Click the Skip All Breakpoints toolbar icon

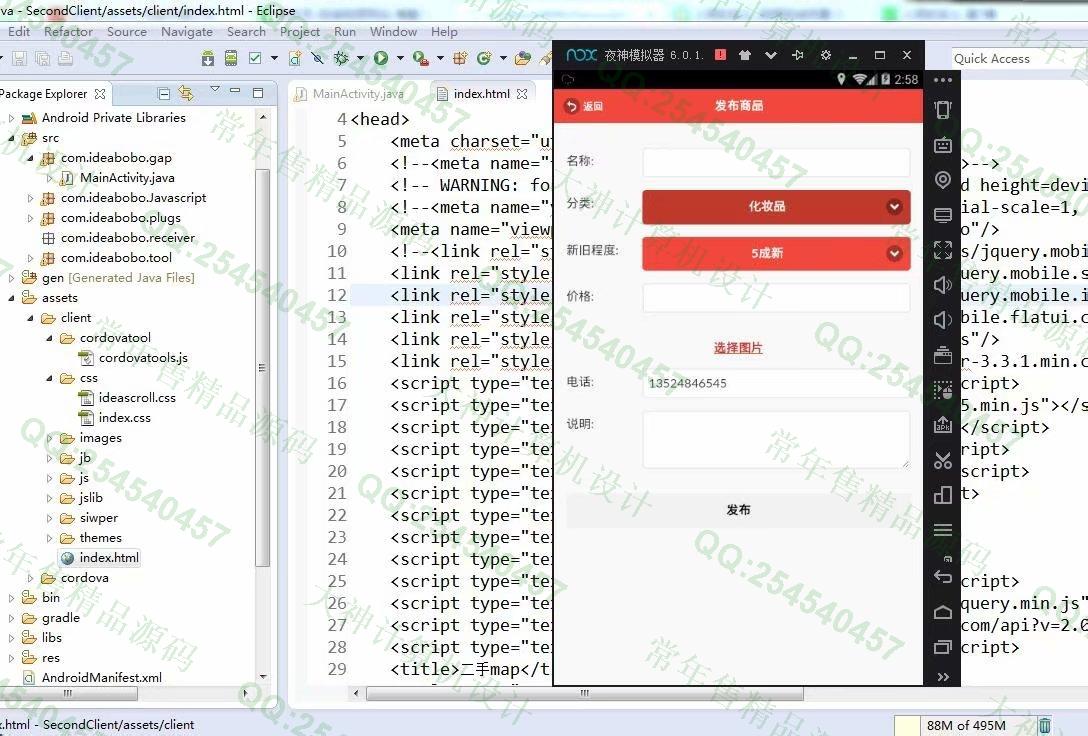coord(318,58)
